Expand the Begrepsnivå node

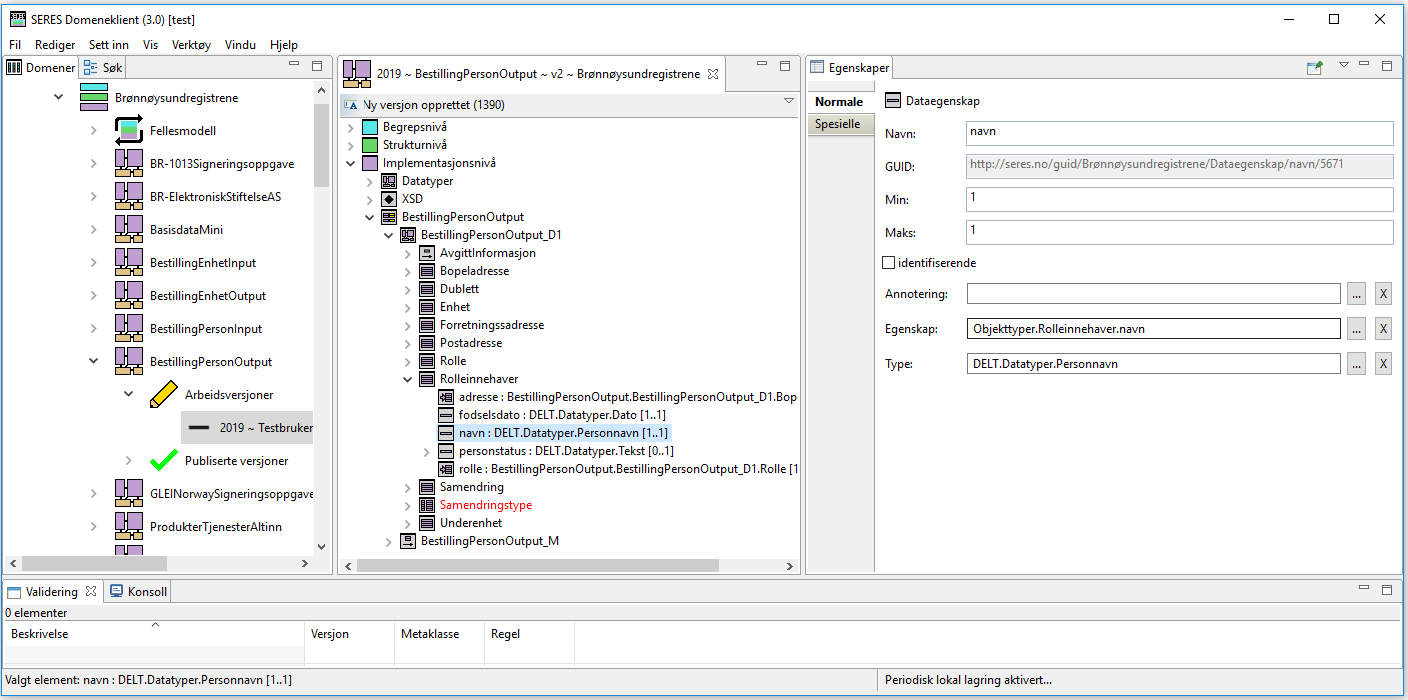click(350, 127)
